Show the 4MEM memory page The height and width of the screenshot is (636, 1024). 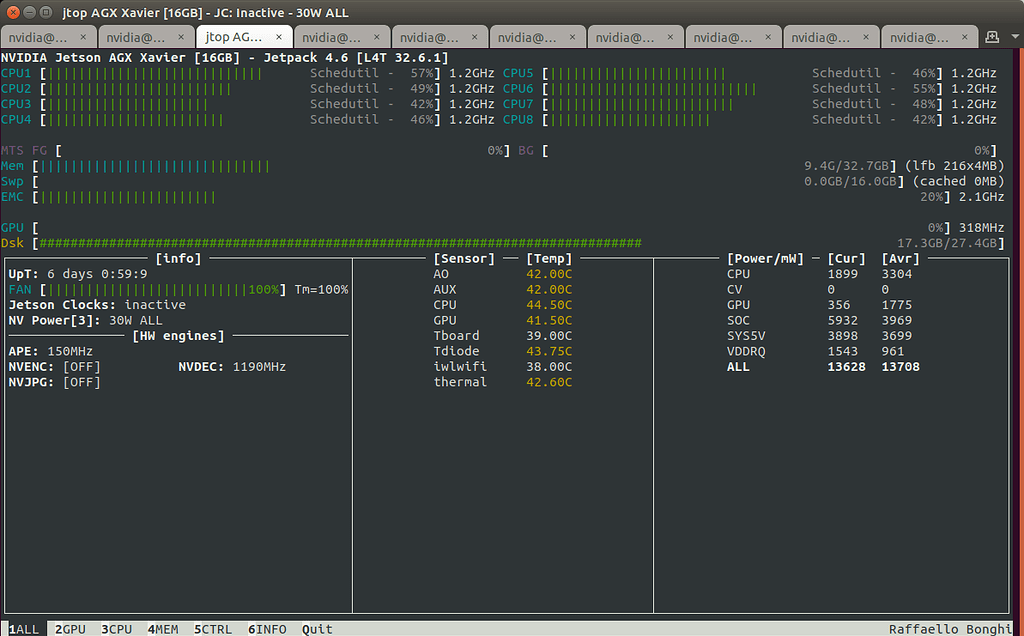point(163,629)
